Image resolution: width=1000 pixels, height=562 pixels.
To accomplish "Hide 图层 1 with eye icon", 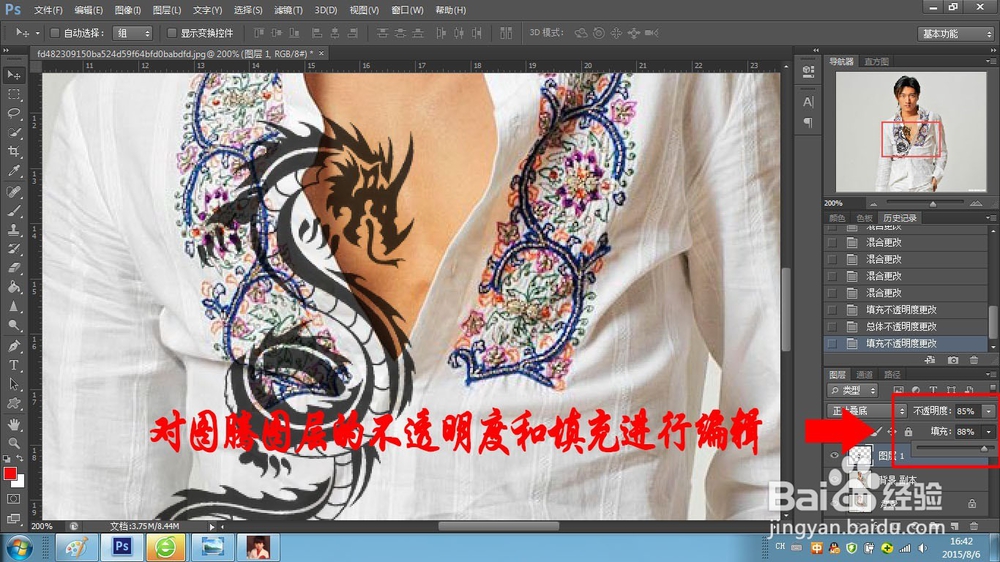I will 834,455.
